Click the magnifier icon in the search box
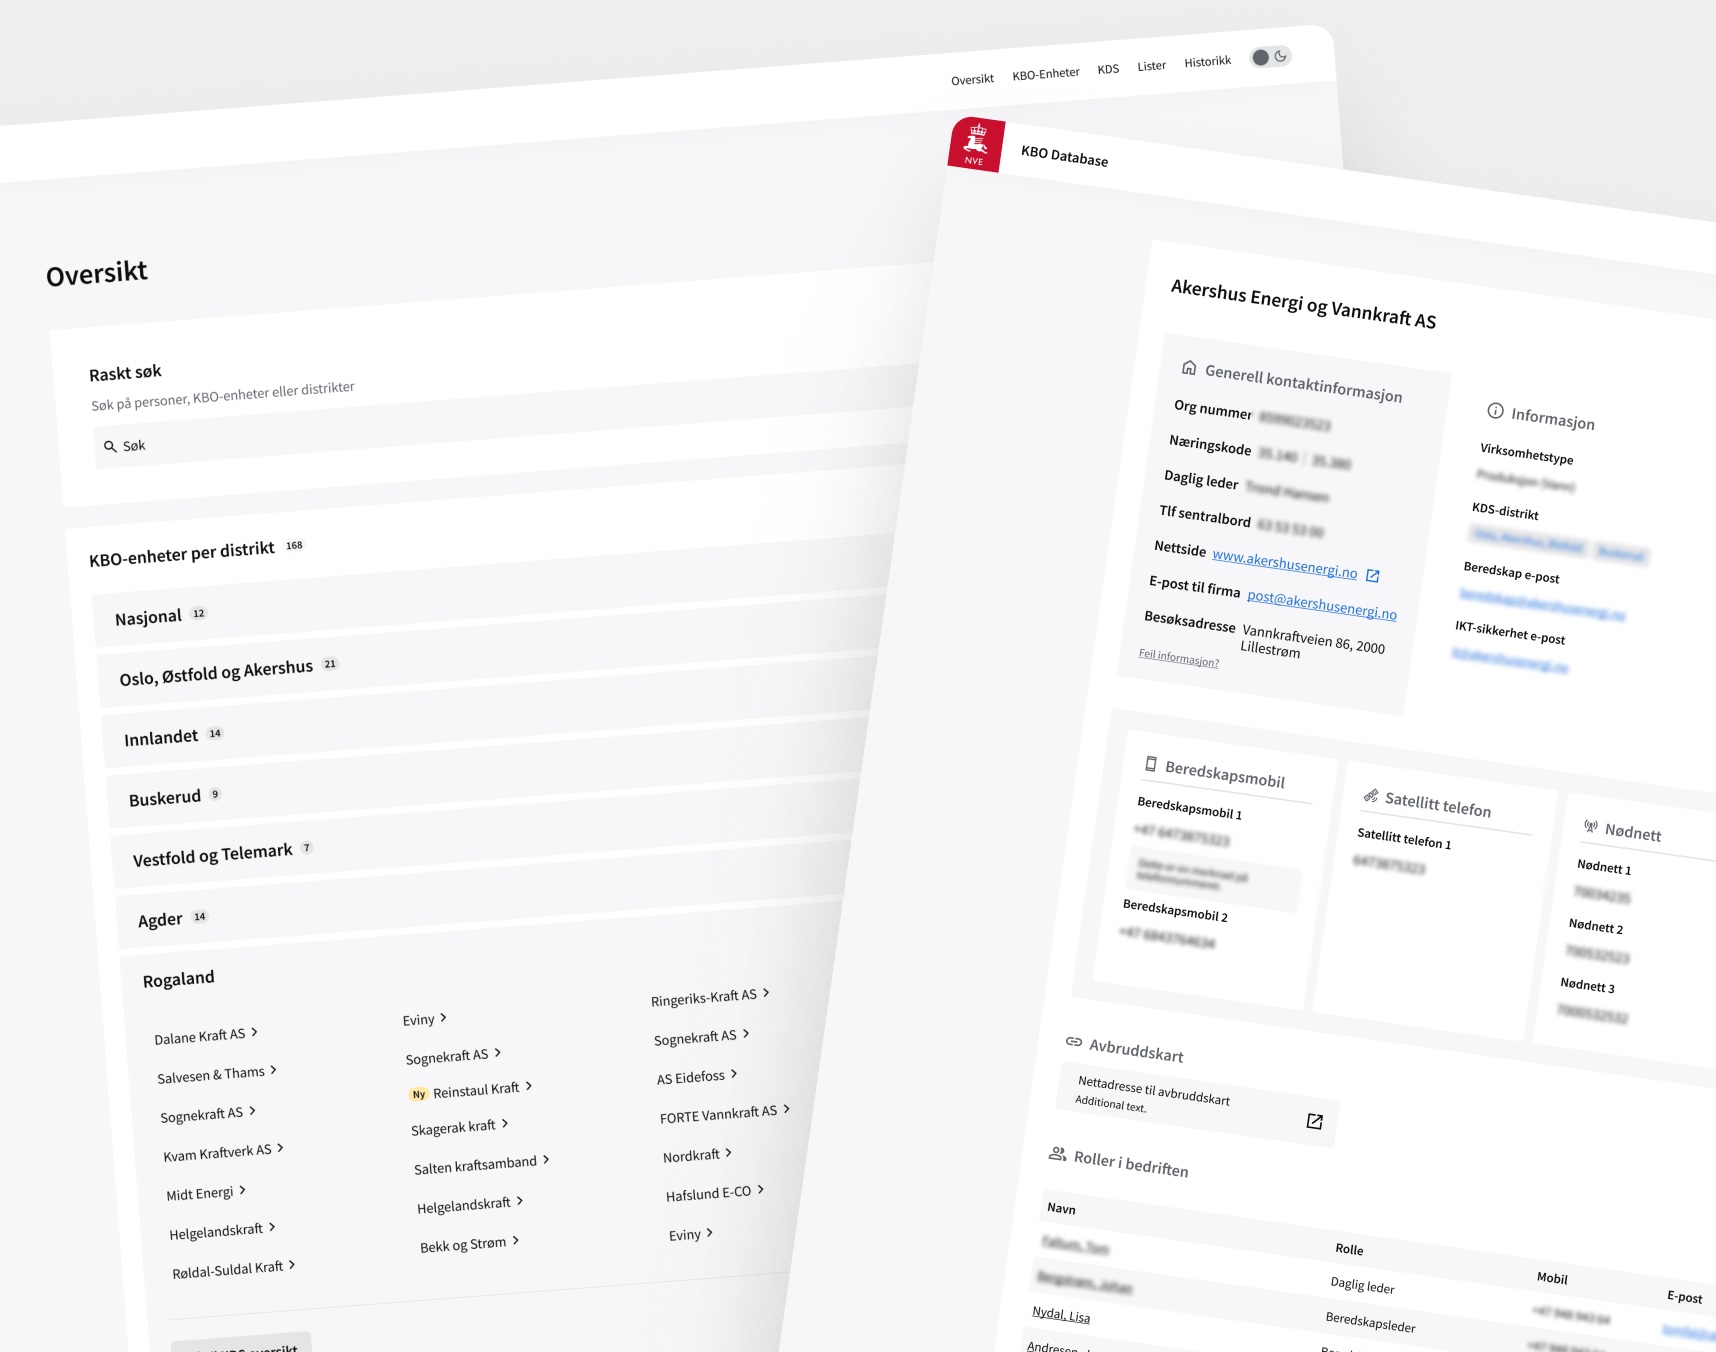Screen dimensions: 1716x1352 (110, 447)
